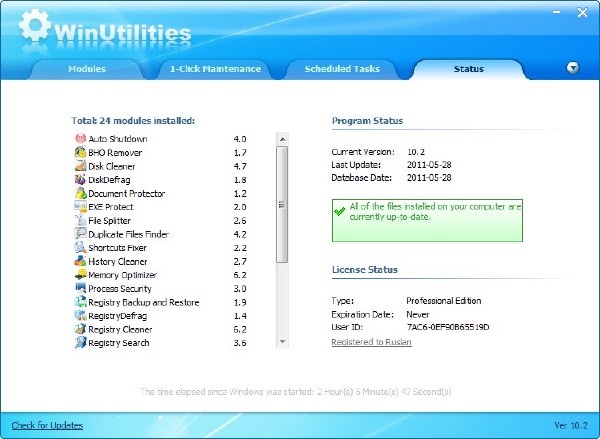The image size is (600, 439).
Task: Select the Registry Cleaner icon
Action: (80, 329)
